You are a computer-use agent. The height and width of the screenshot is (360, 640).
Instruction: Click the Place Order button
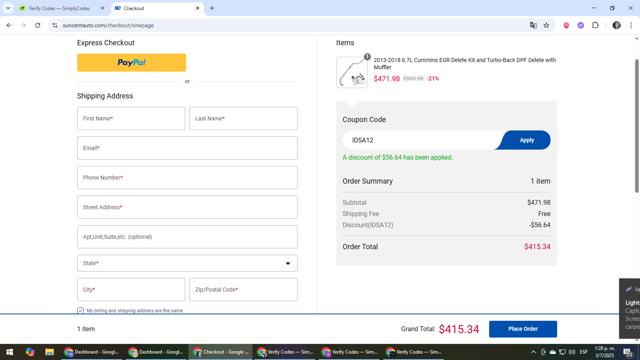click(523, 329)
